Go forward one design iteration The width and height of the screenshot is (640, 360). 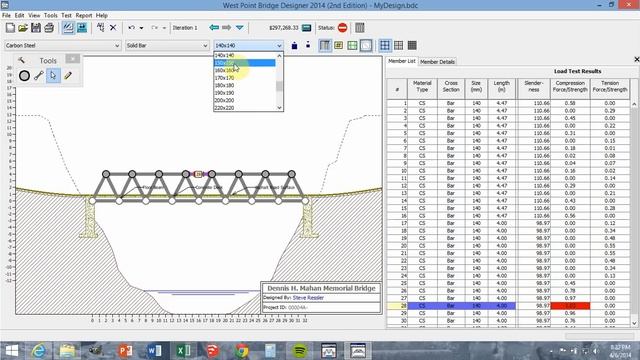[227, 27]
